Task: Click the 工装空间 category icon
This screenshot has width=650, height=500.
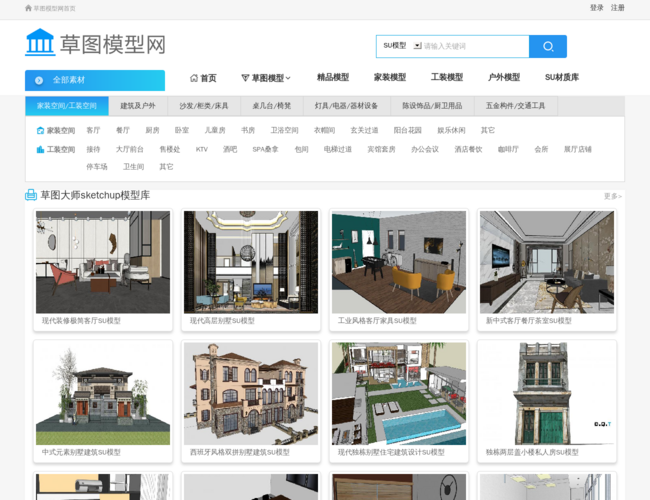Action: click(39, 149)
